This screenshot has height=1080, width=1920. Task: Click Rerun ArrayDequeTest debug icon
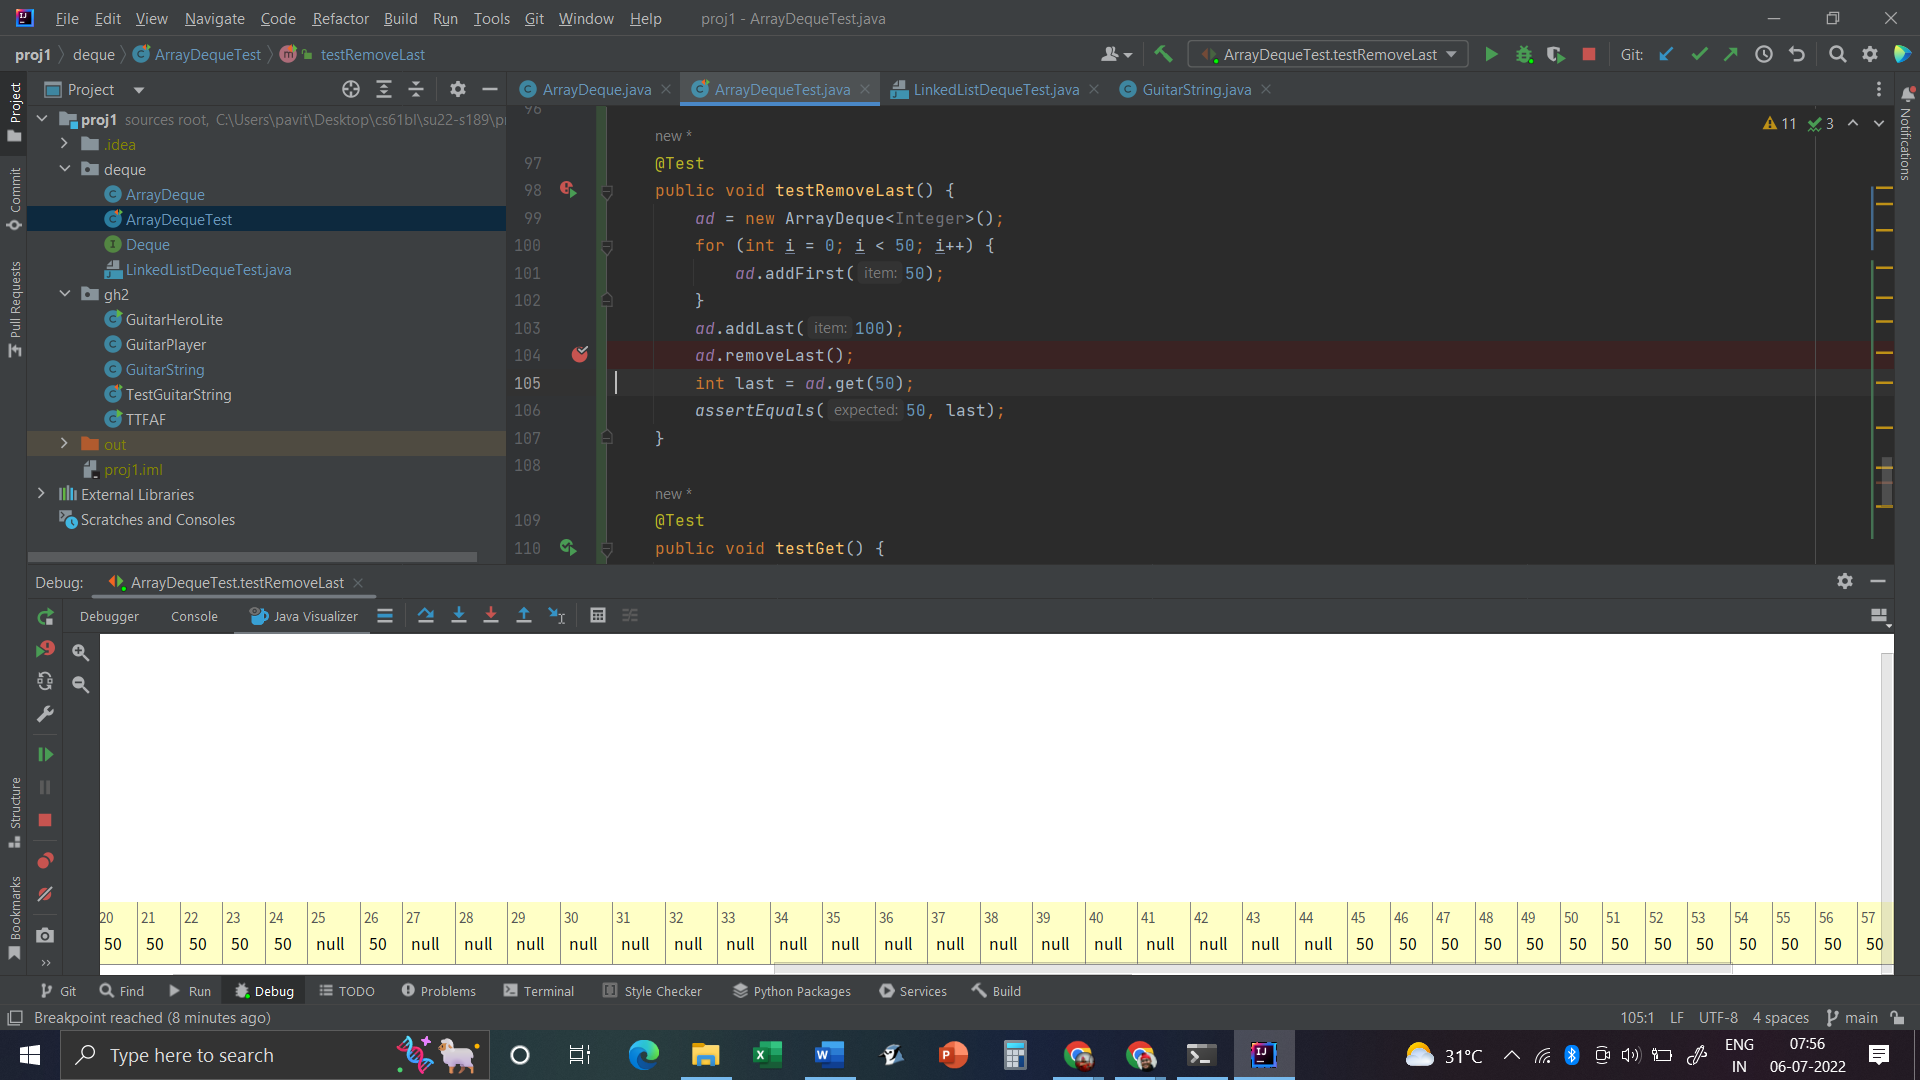[45, 618]
